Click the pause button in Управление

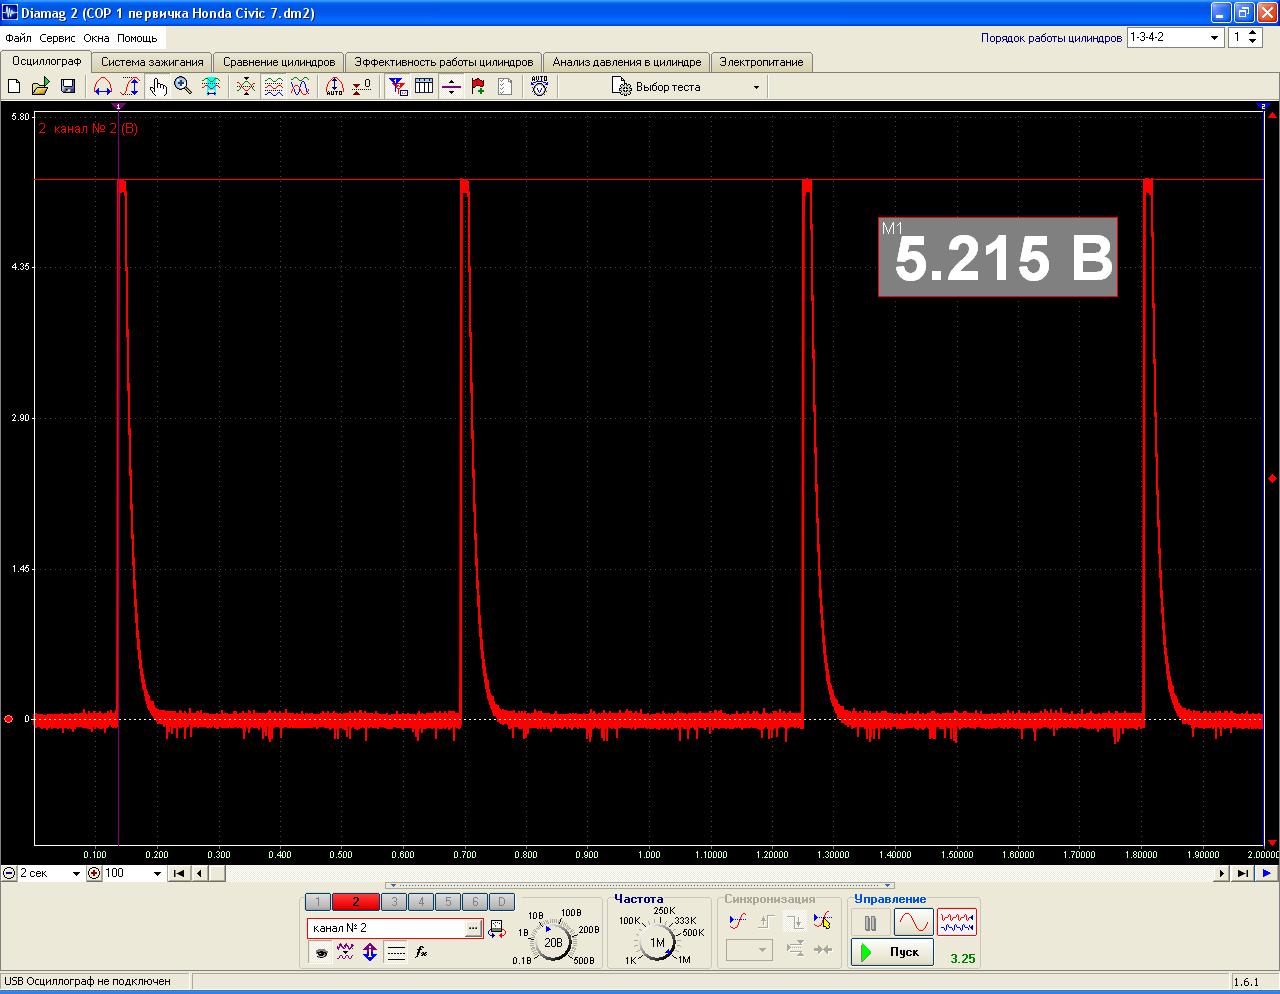pyautogui.click(x=870, y=922)
